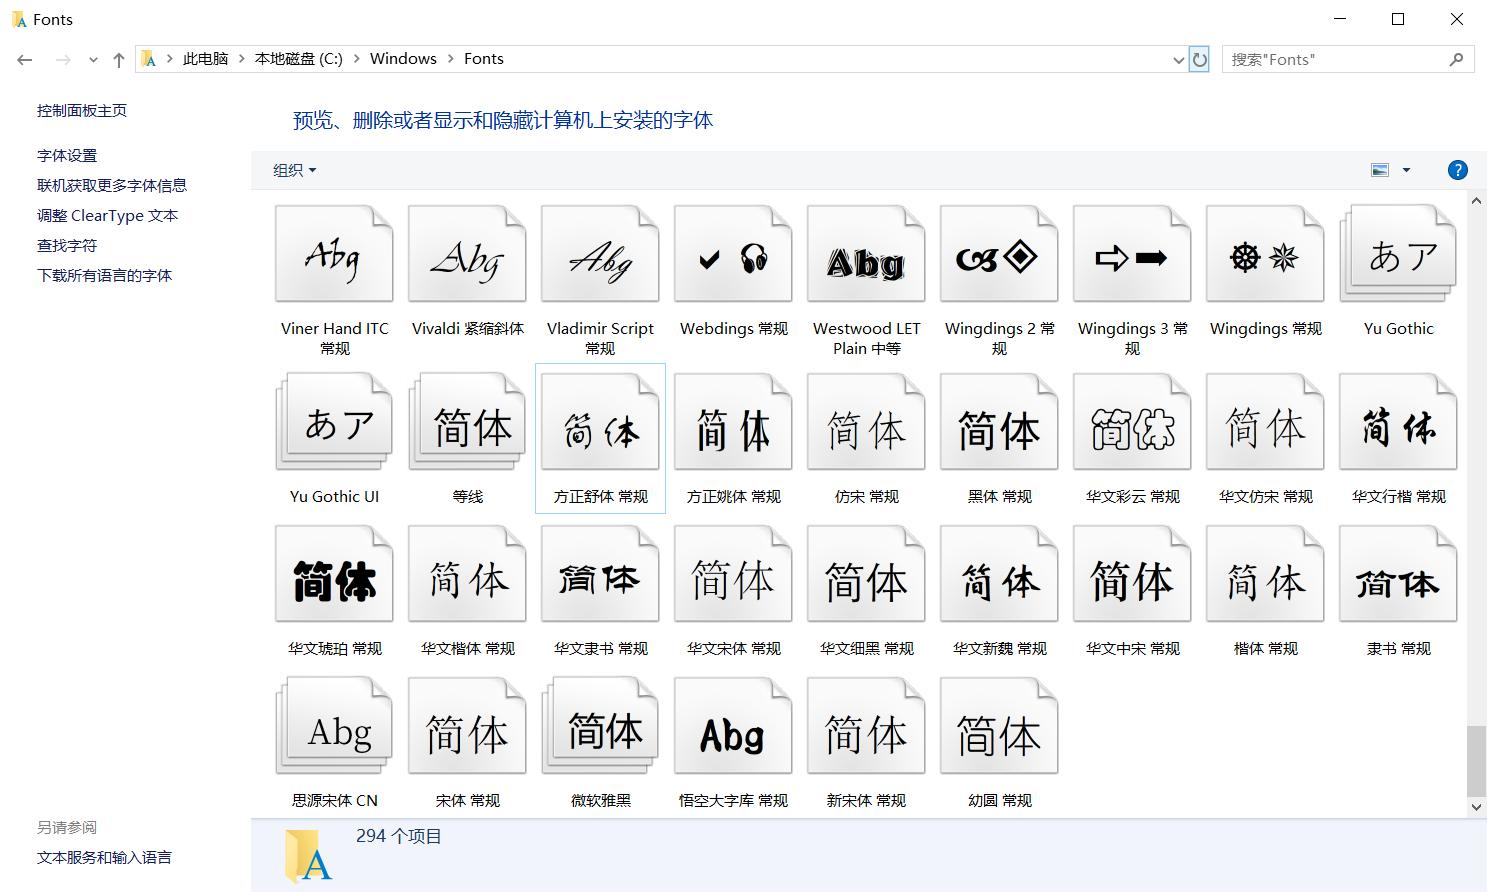
Task: Click the 搜索"Fonts" search field
Action: [x=1348, y=59]
